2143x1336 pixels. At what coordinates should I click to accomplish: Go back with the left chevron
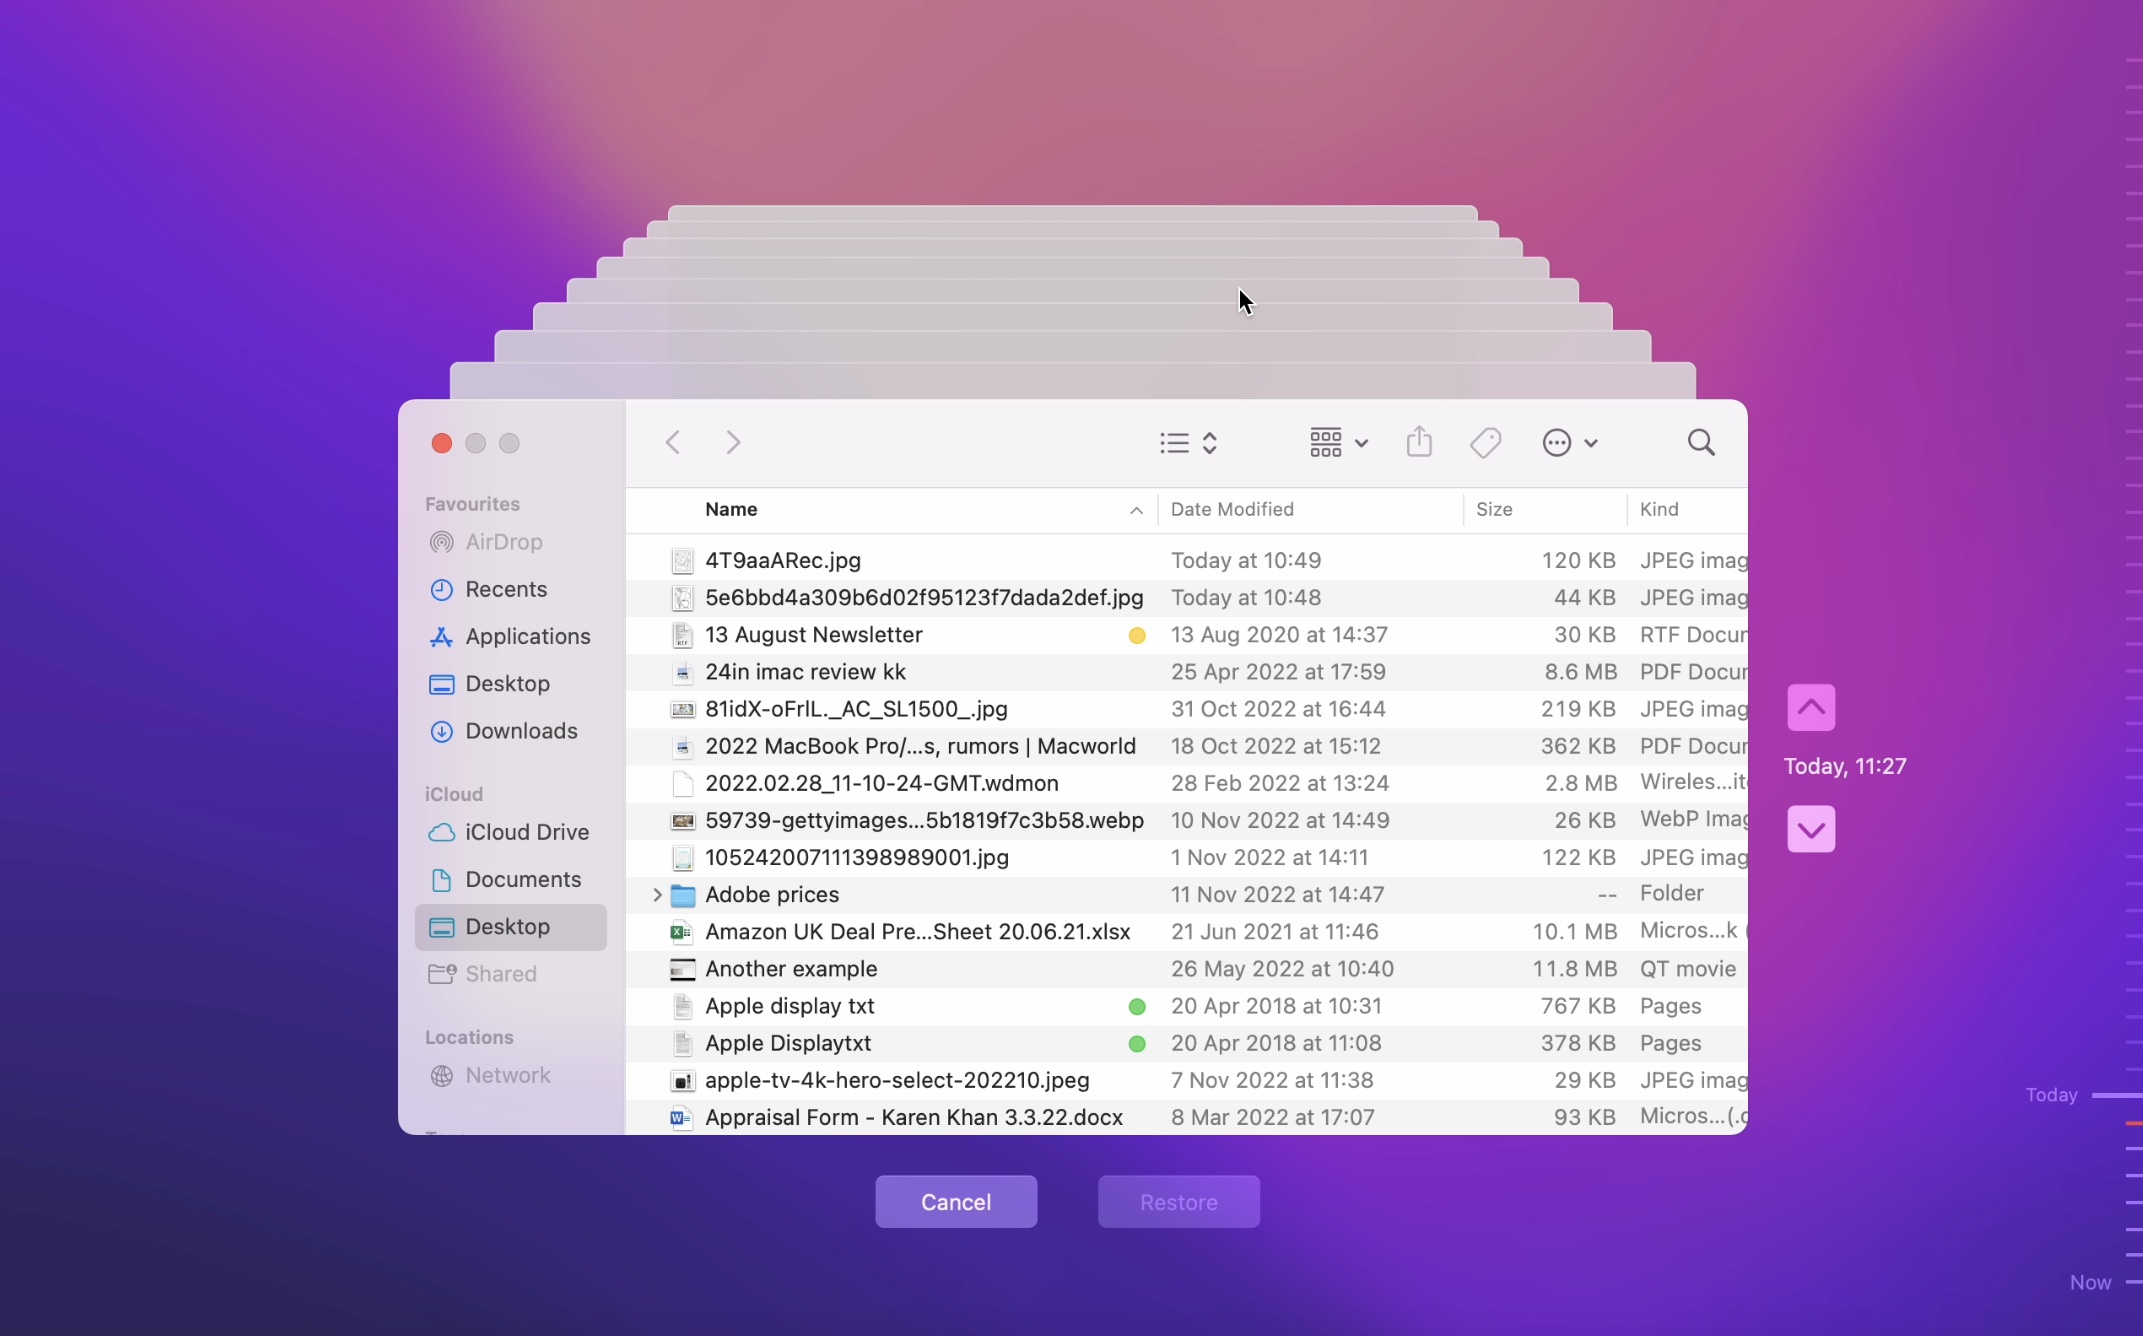tap(673, 442)
